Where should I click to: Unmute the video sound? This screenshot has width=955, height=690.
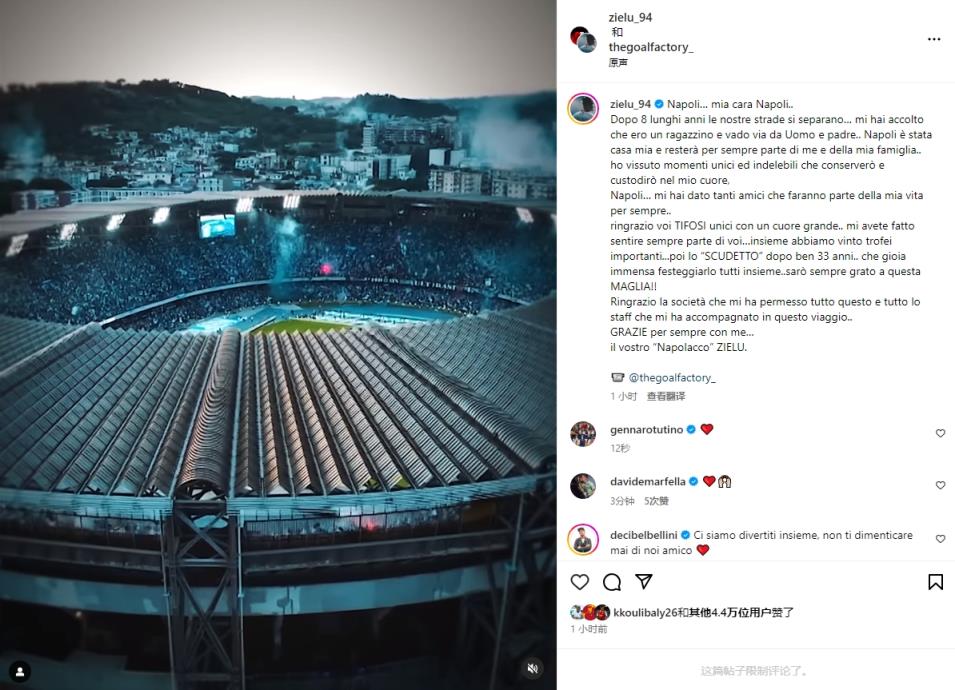[x=534, y=668]
